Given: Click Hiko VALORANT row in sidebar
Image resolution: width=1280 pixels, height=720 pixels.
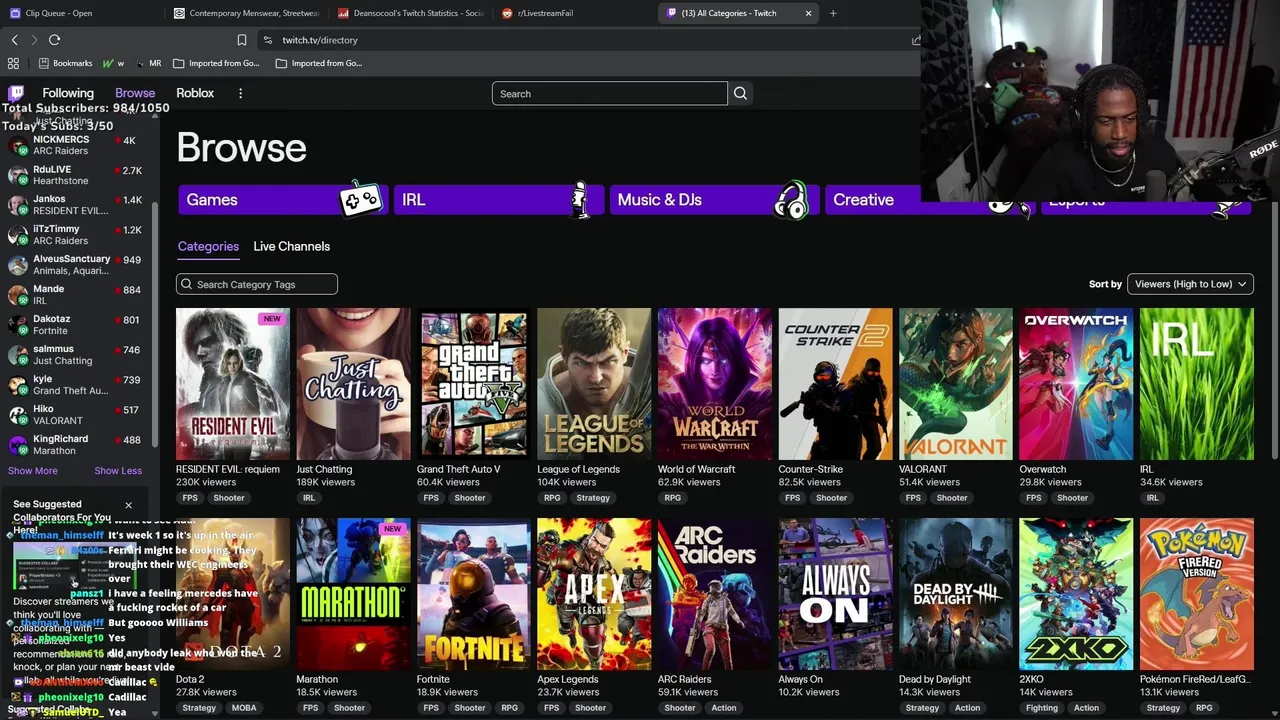Looking at the screenshot, I should (76, 415).
